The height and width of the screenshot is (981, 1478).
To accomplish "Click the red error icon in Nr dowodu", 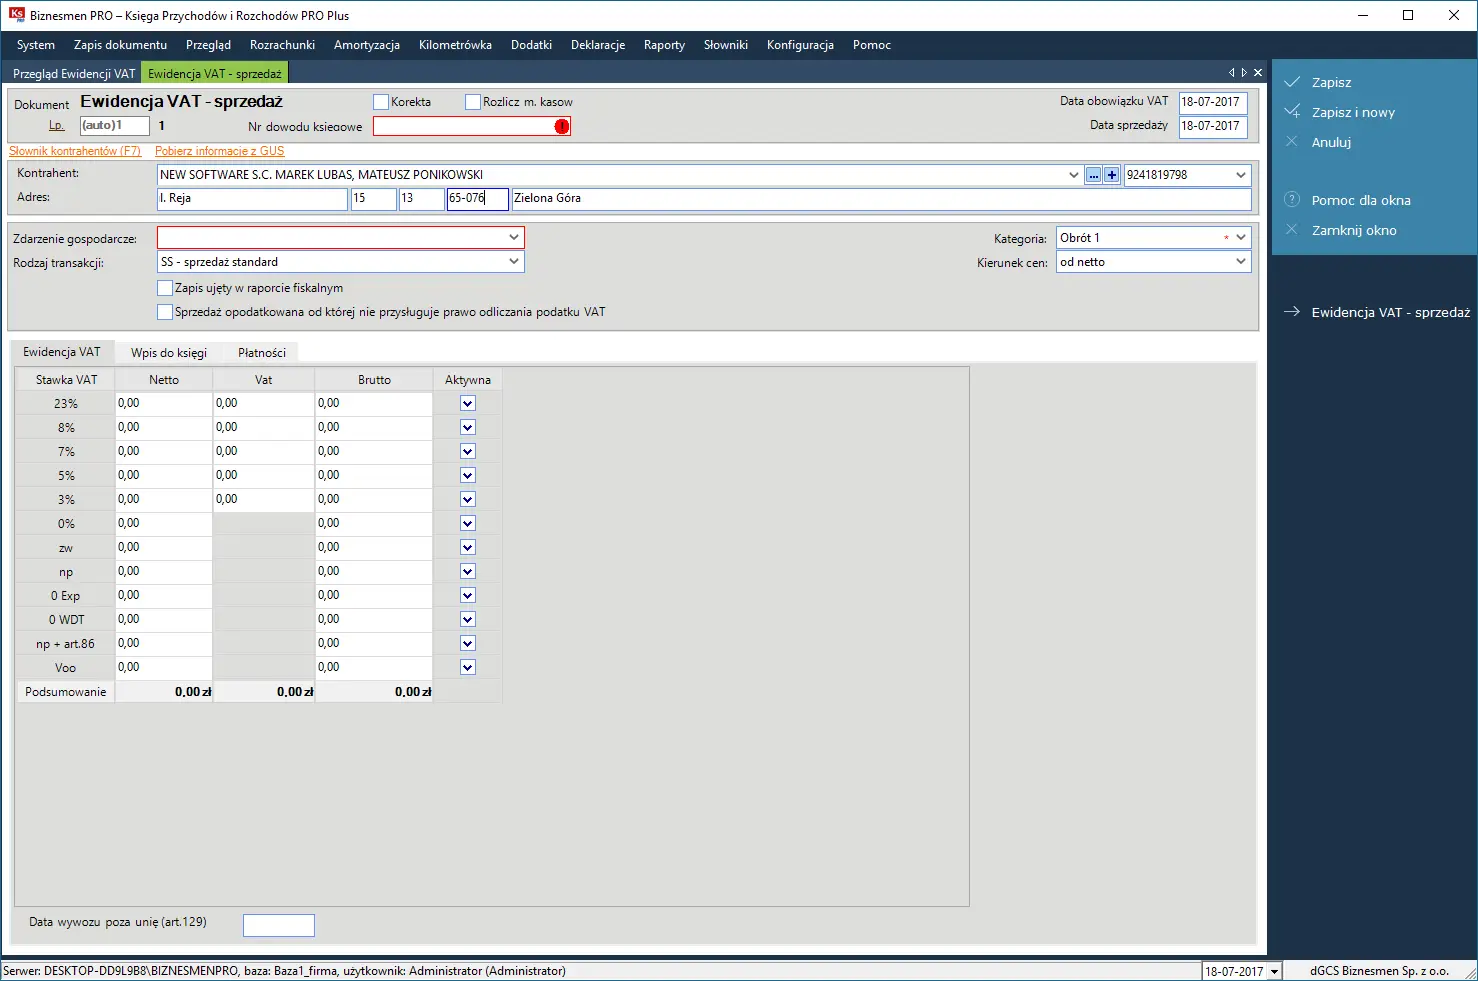I will [x=562, y=126].
